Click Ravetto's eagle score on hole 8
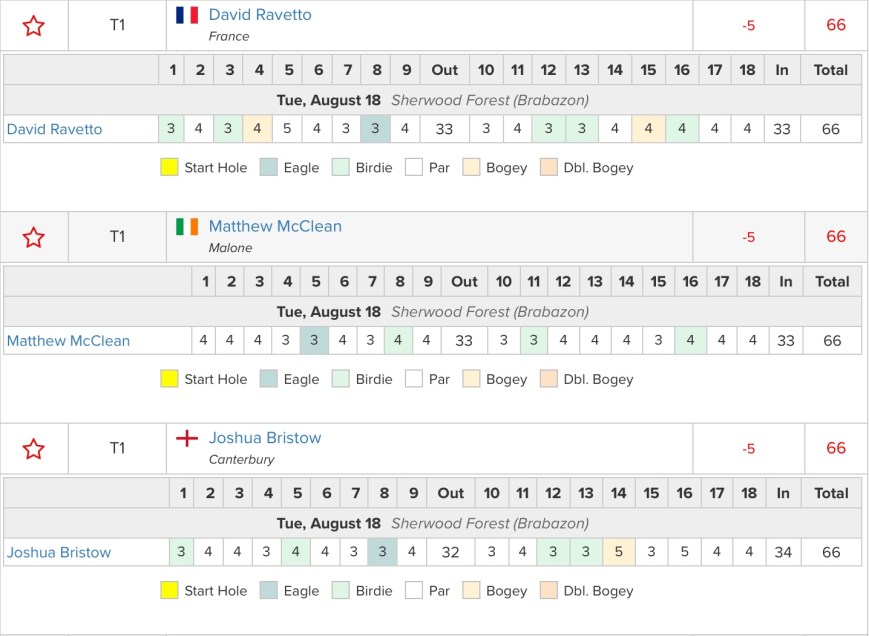 click(x=376, y=129)
